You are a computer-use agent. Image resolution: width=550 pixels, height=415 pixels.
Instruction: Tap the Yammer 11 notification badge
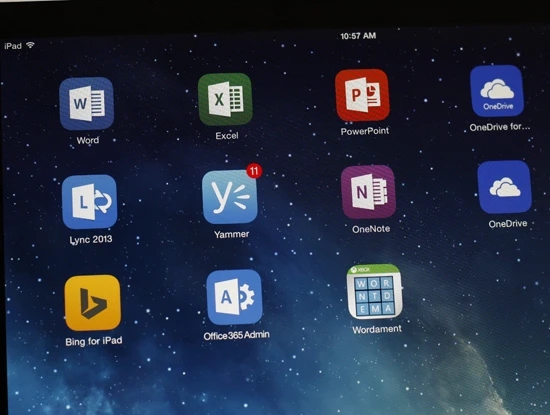tap(254, 171)
